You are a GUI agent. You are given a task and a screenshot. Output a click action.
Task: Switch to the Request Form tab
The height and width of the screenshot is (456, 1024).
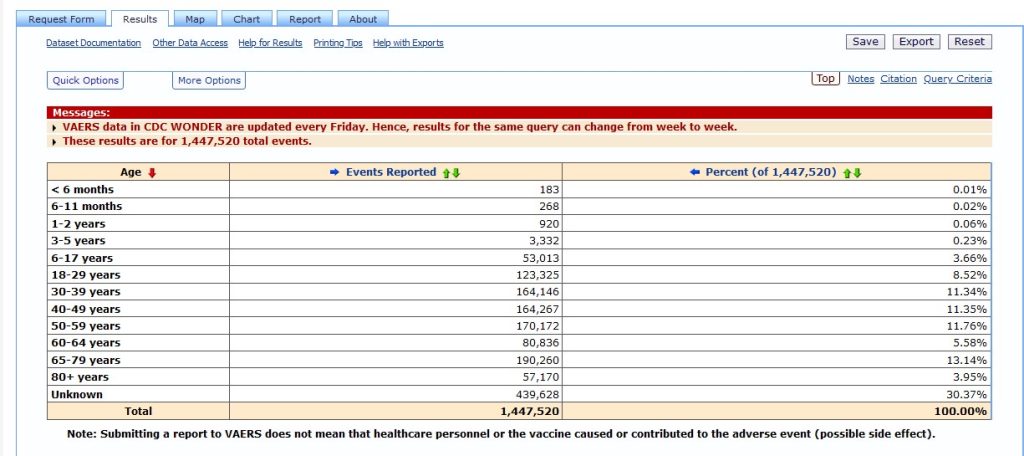[x=62, y=19]
